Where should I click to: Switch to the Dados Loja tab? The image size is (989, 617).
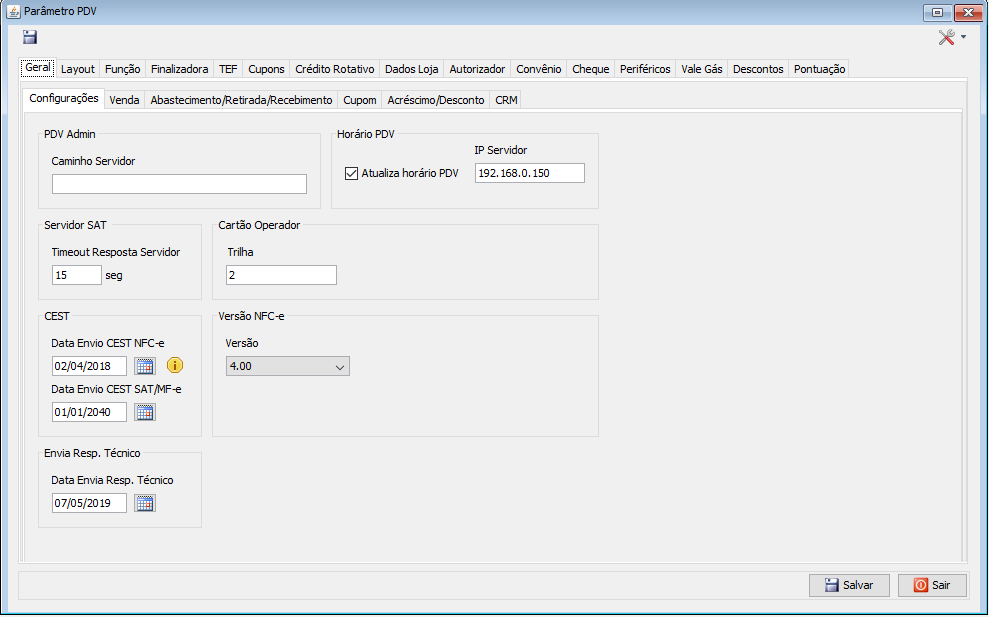(x=412, y=69)
